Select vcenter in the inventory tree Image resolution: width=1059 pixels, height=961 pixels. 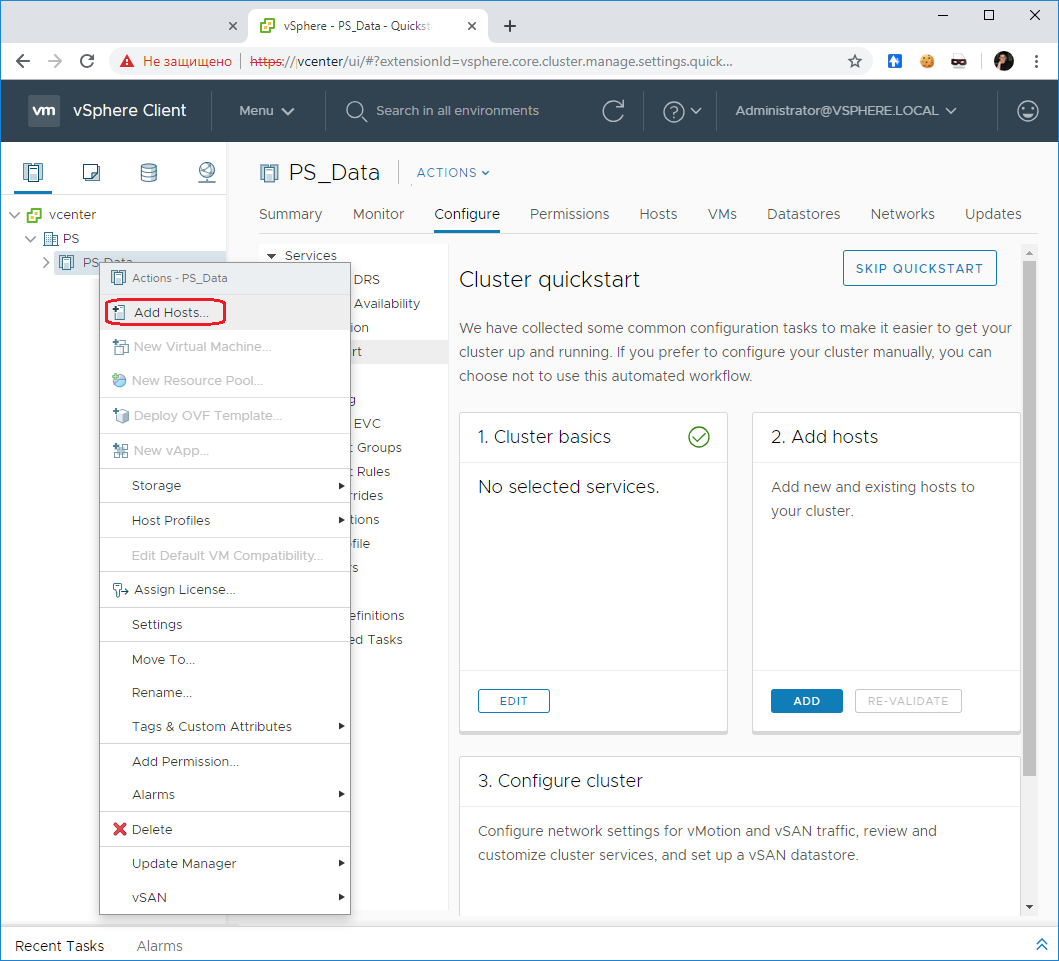click(72, 215)
